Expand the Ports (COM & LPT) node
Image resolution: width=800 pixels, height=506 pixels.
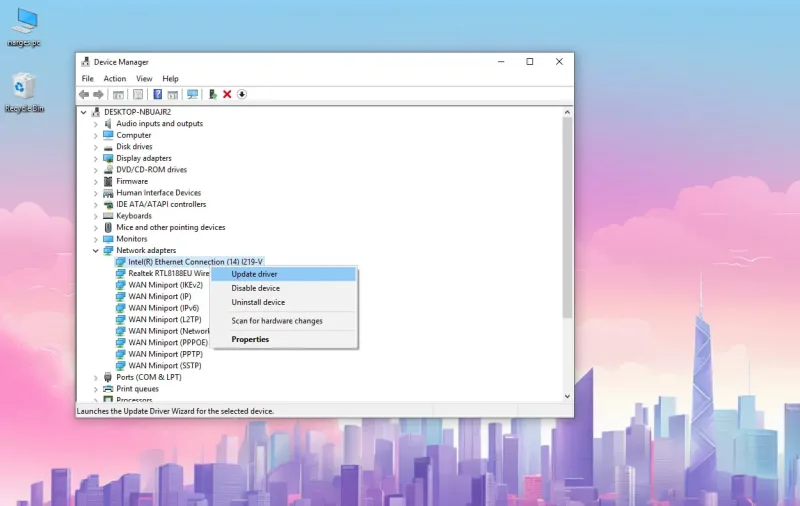tap(95, 377)
